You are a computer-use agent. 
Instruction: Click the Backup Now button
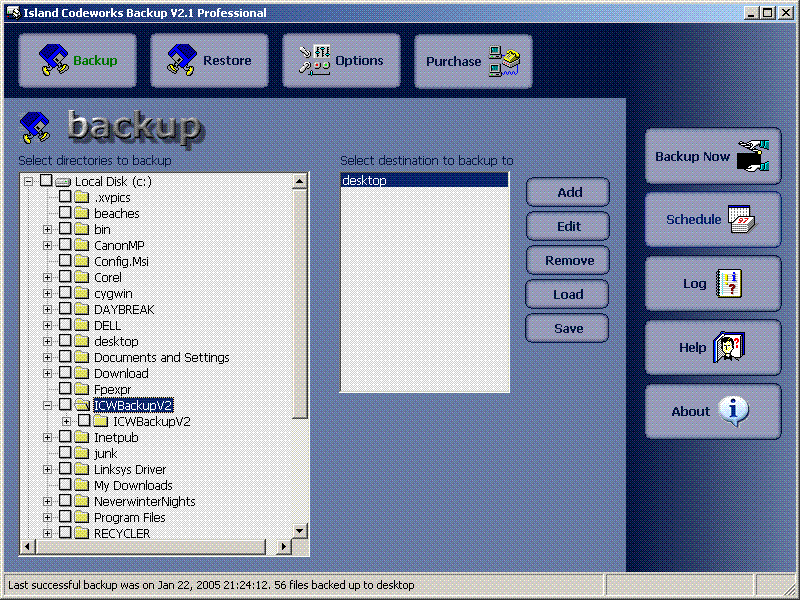point(713,156)
